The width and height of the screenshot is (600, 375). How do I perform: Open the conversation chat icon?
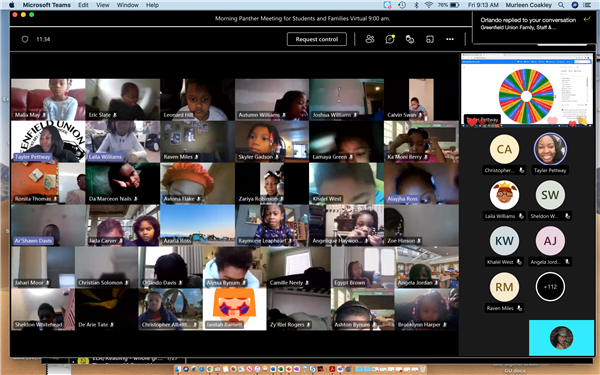click(x=390, y=39)
